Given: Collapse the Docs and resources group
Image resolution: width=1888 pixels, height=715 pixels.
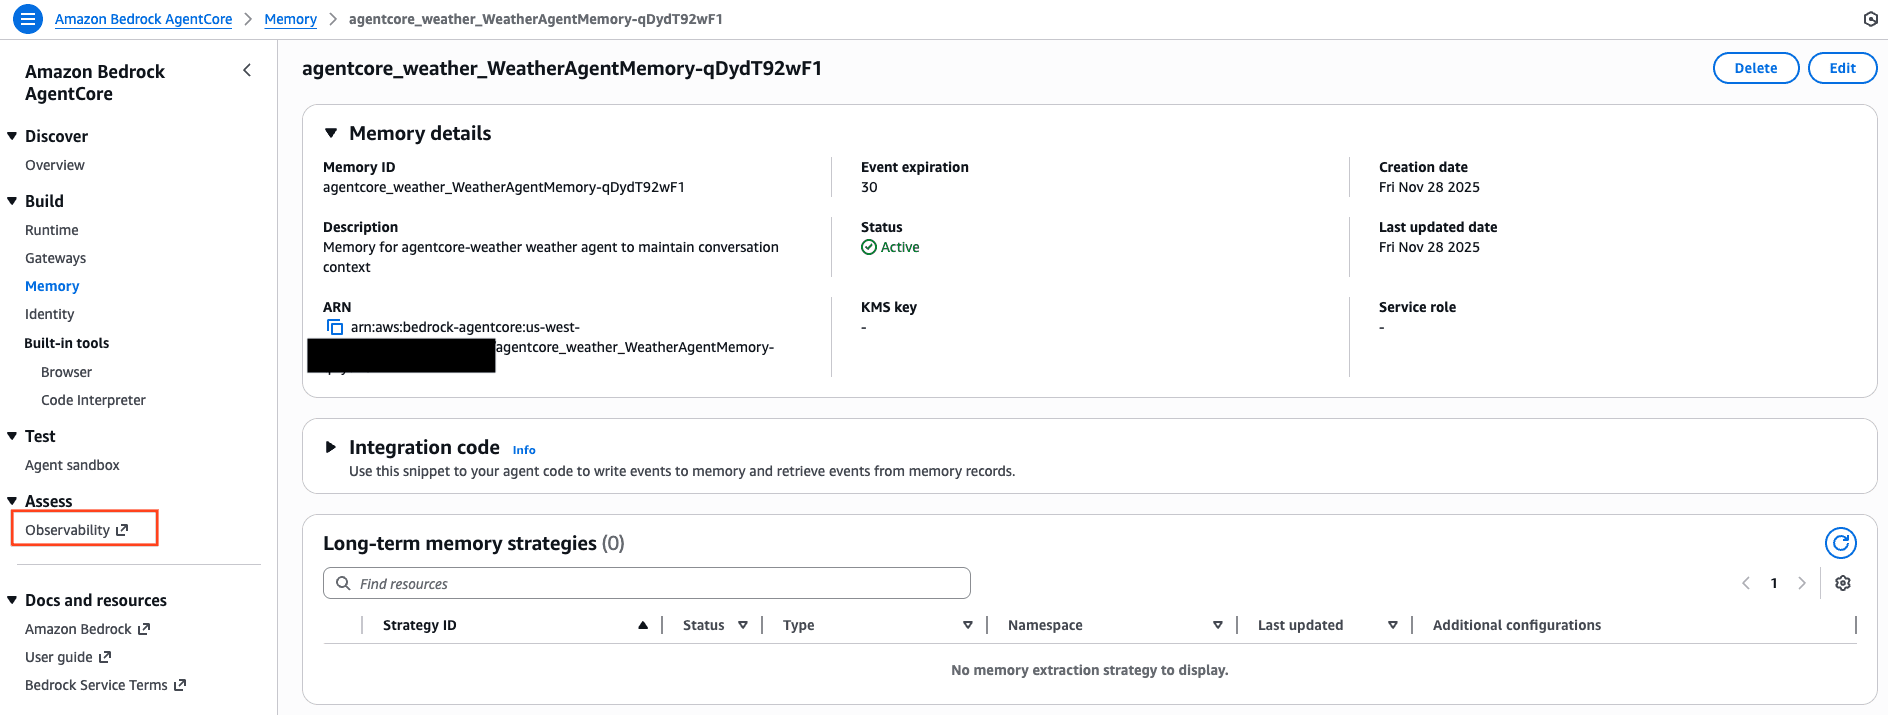Looking at the screenshot, I should [x=12, y=600].
